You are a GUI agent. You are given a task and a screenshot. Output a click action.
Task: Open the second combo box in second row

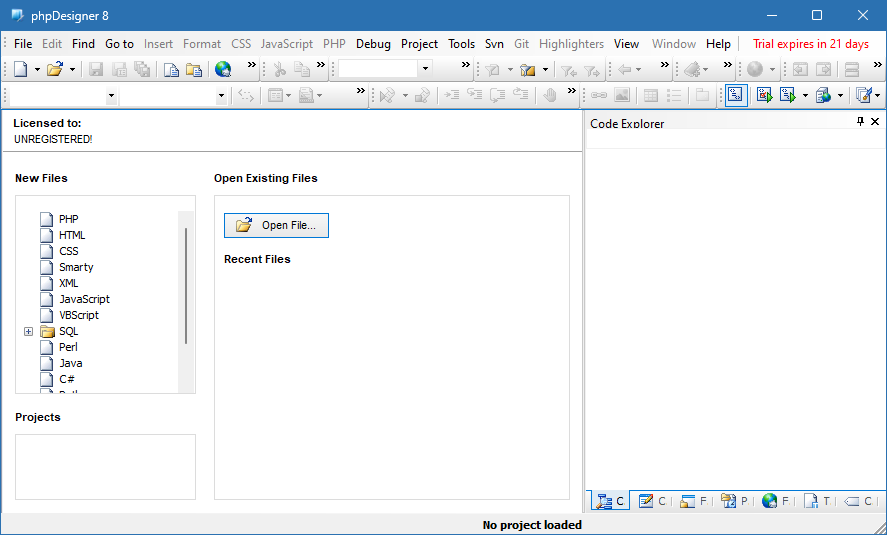221,96
